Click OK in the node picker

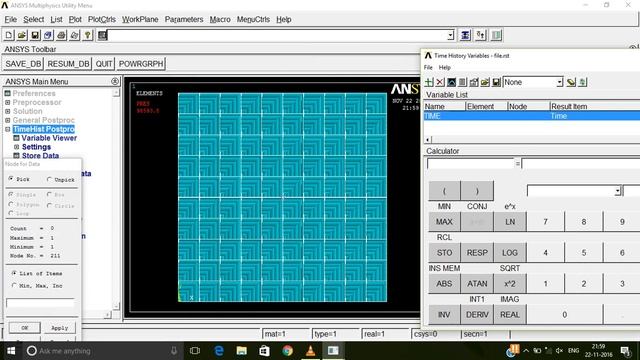(x=24, y=328)
